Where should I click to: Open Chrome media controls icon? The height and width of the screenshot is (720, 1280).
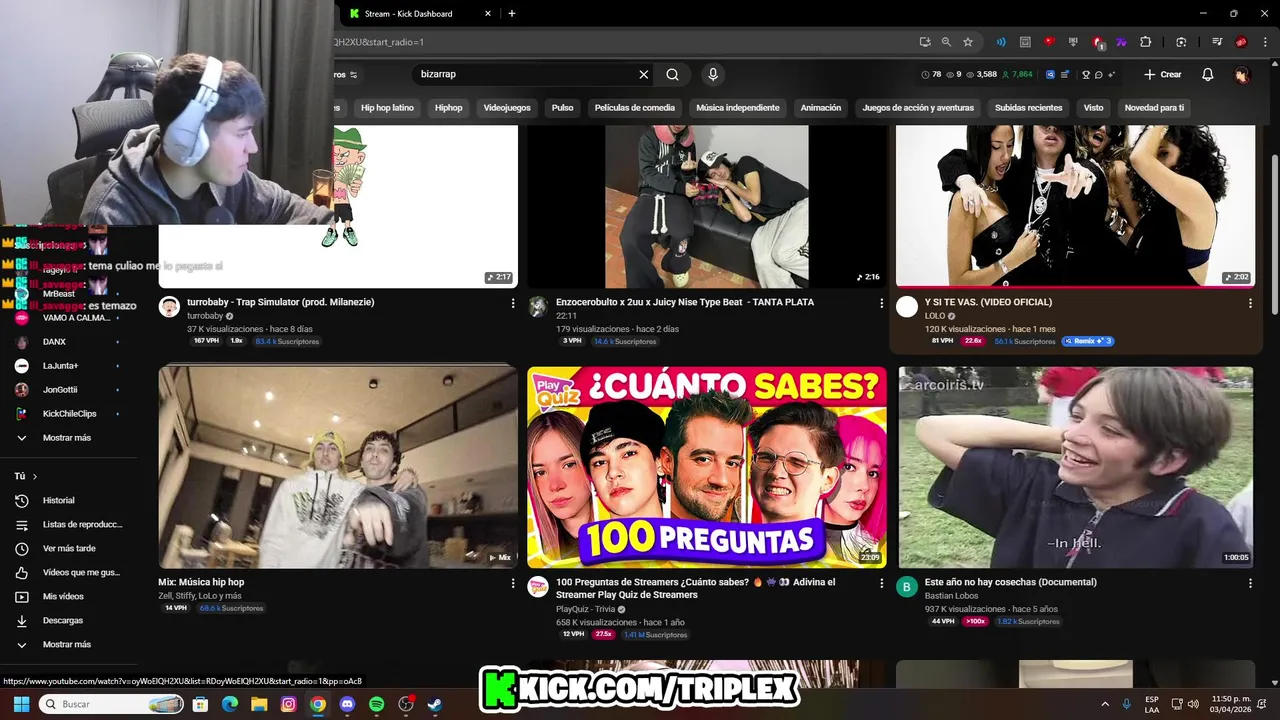tap(1218, 42)
